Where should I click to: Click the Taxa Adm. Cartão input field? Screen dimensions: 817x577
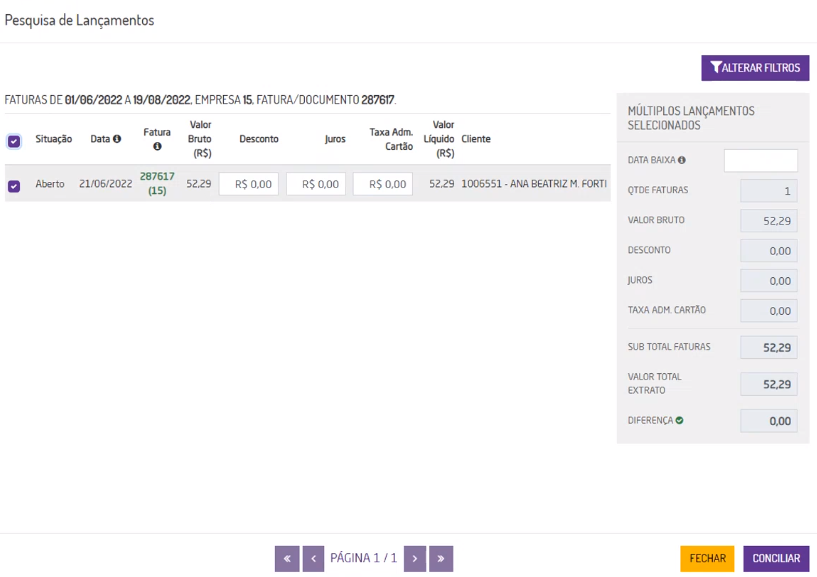(383, 184)
